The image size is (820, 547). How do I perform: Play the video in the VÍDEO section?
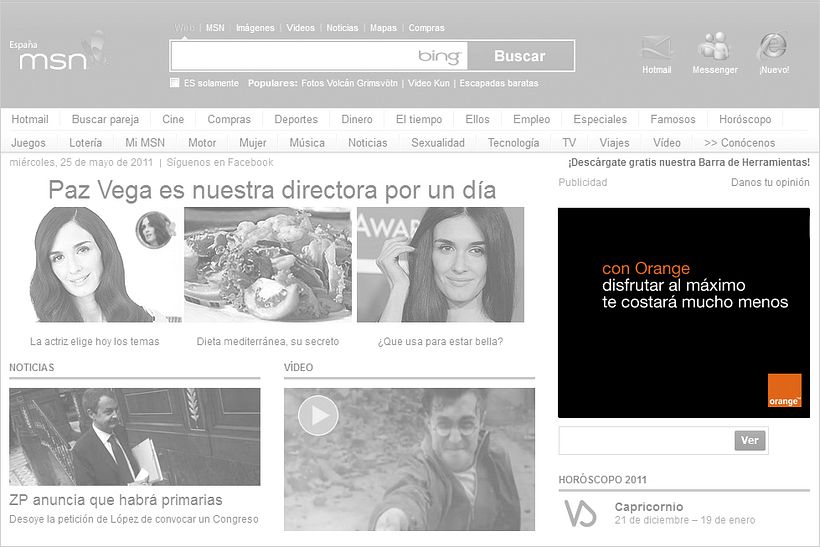point(318,415)
